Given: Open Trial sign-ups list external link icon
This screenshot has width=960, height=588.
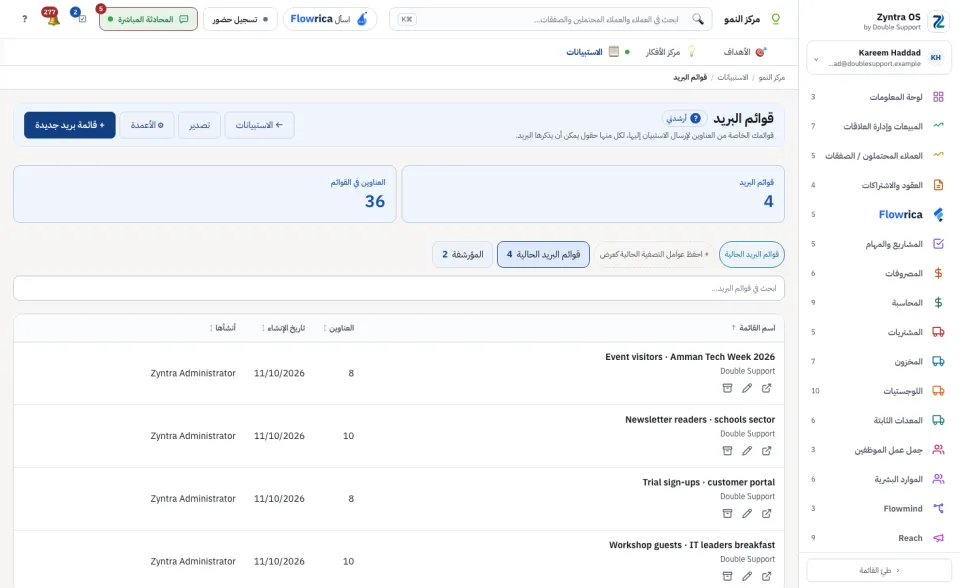Looking at the screenshot, I should [767, 514].
